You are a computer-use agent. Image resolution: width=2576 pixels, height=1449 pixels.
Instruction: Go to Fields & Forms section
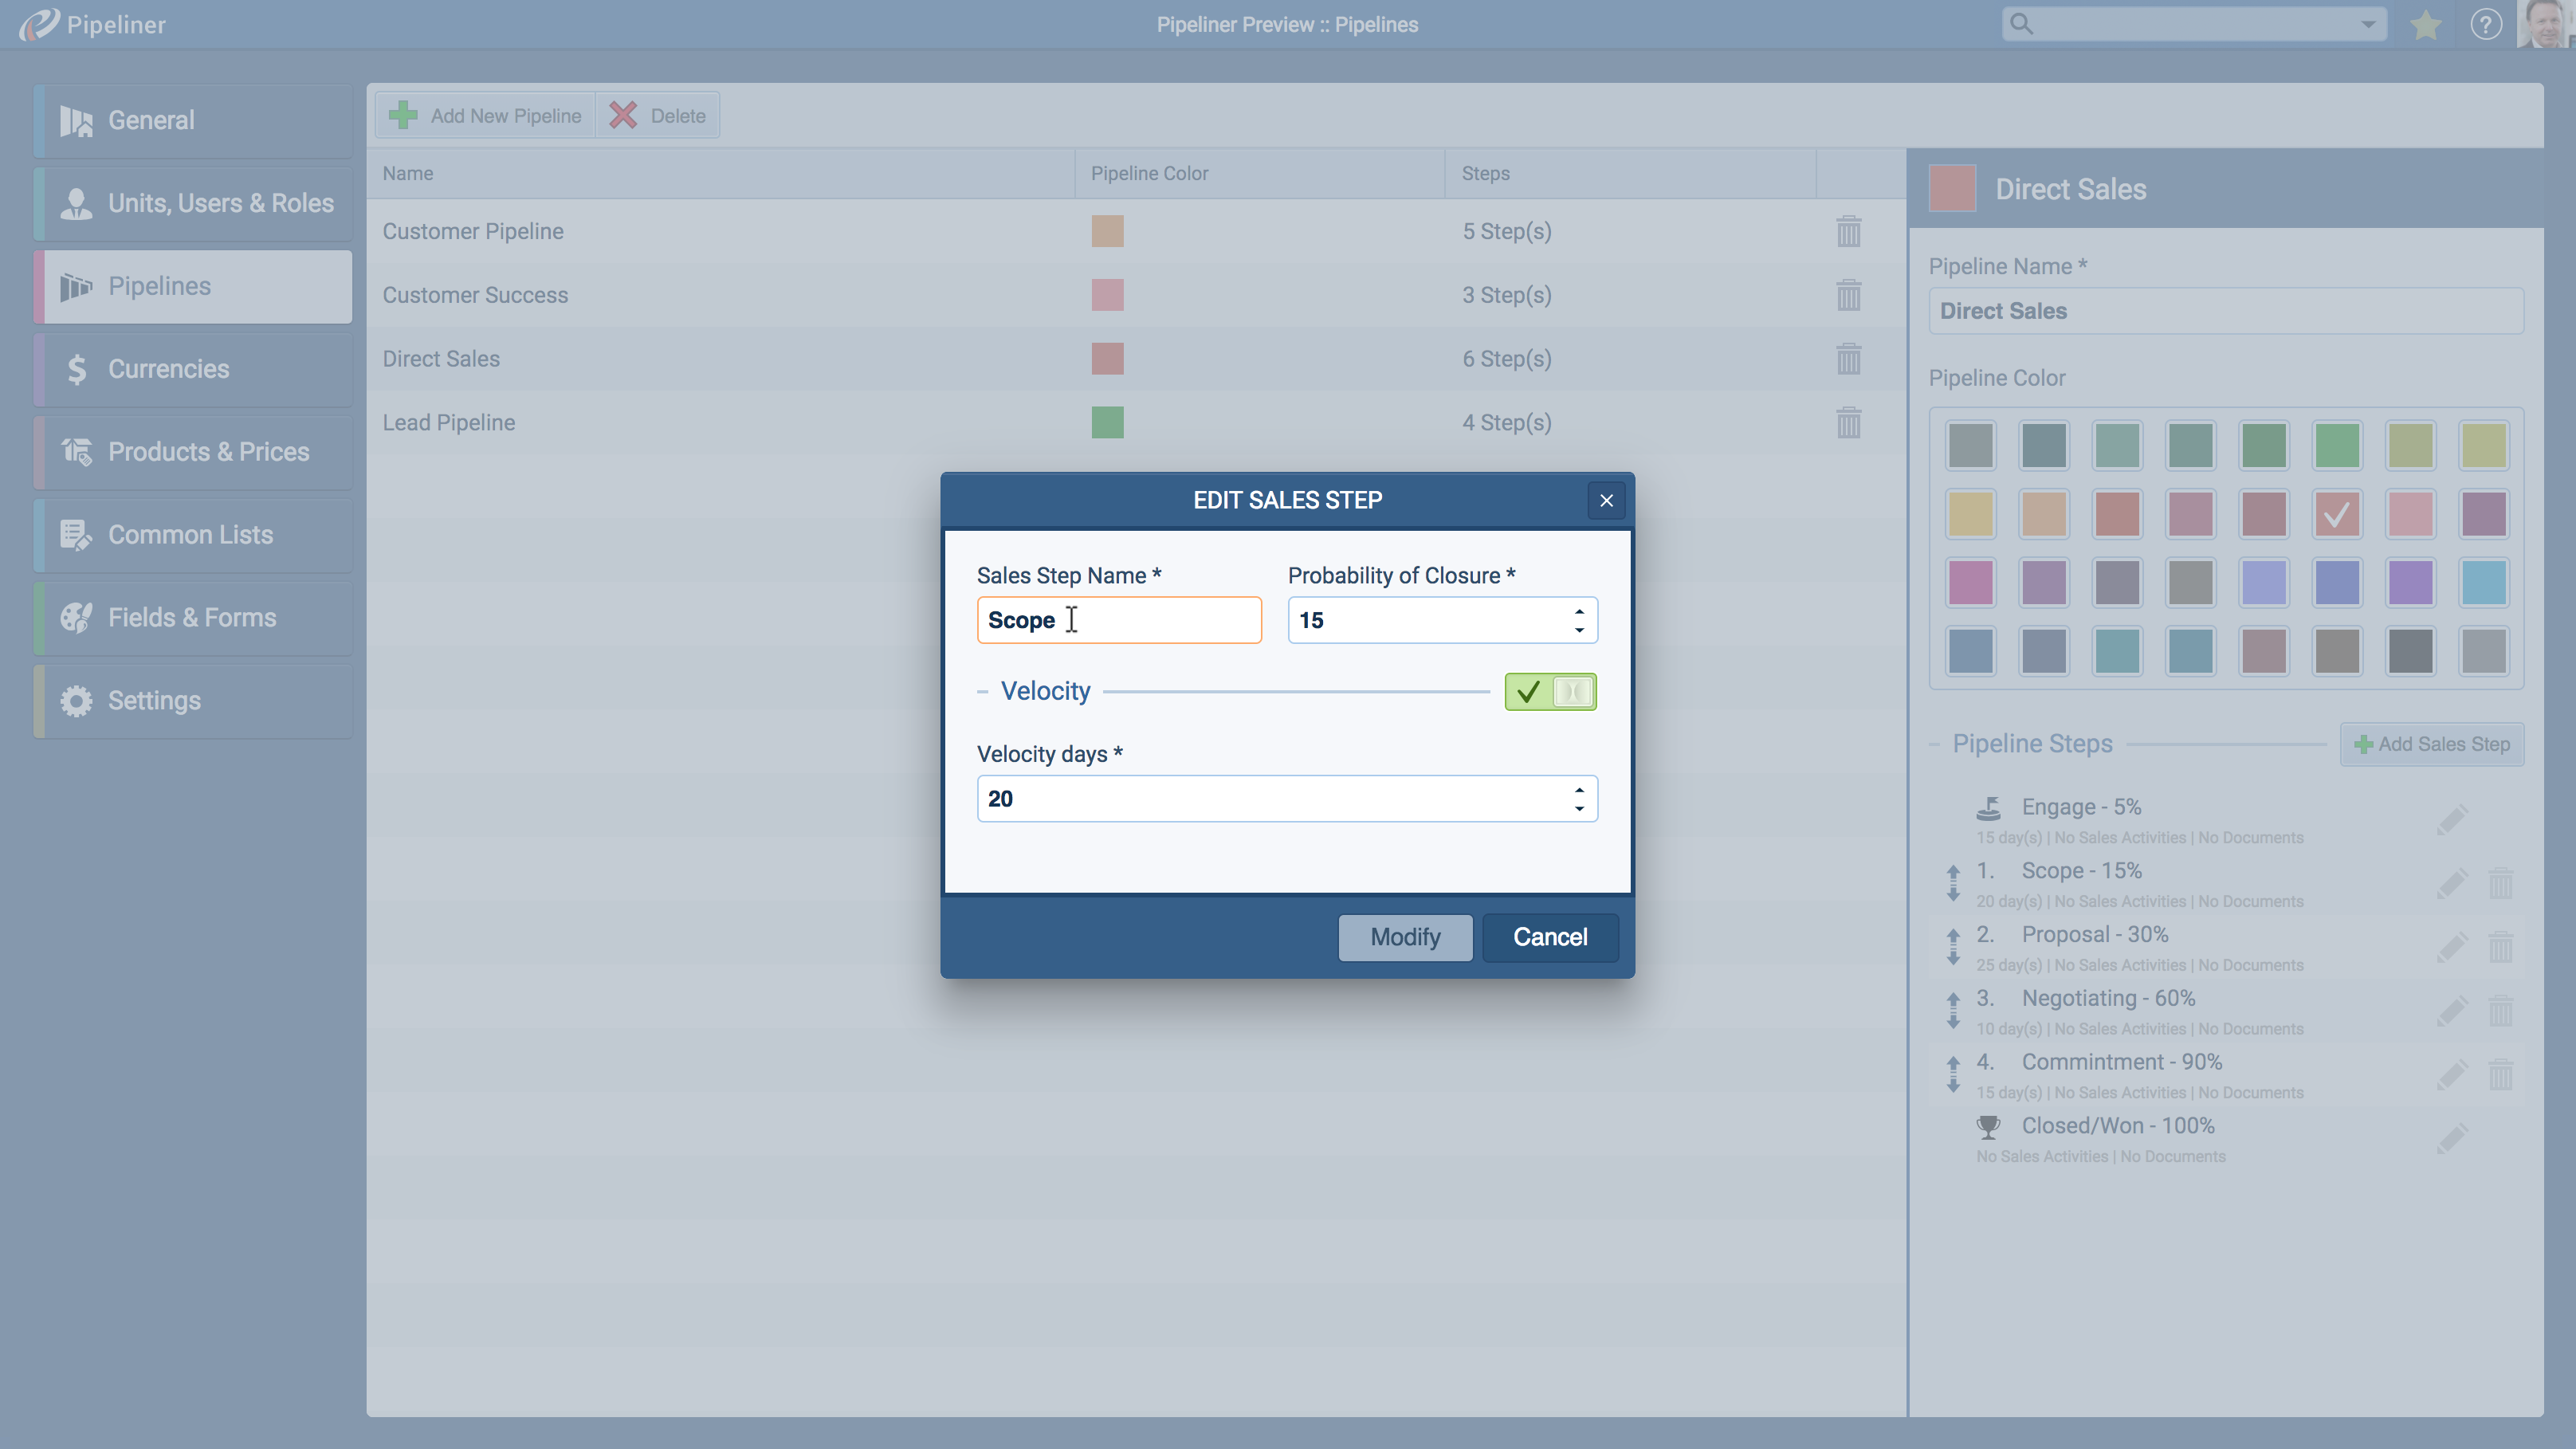click(x=193, y=618)
